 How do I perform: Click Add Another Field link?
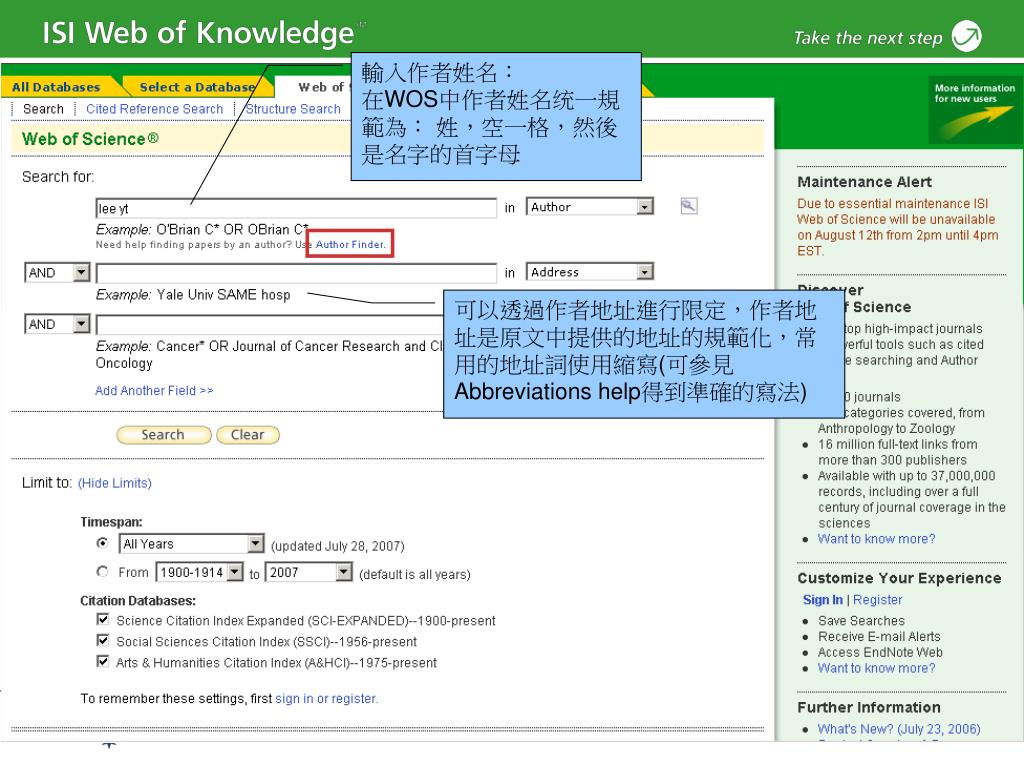(x=154, y=391)
